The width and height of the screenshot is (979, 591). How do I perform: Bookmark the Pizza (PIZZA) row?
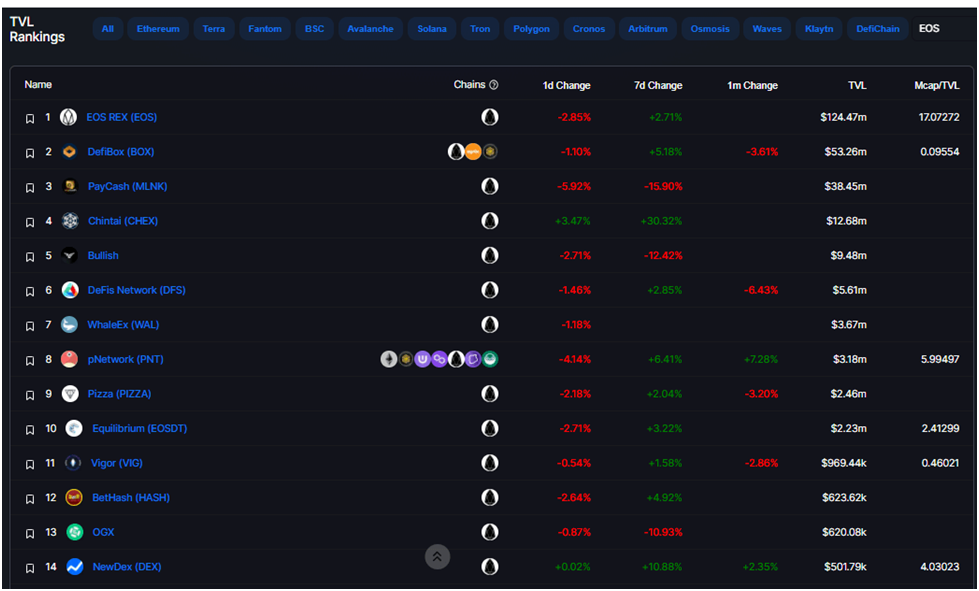point(29,395)
